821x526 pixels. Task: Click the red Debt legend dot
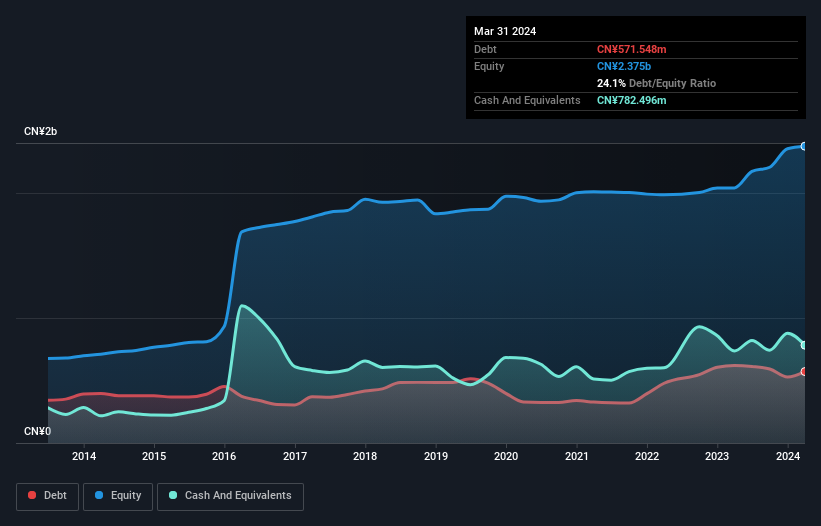click(32, 495)
